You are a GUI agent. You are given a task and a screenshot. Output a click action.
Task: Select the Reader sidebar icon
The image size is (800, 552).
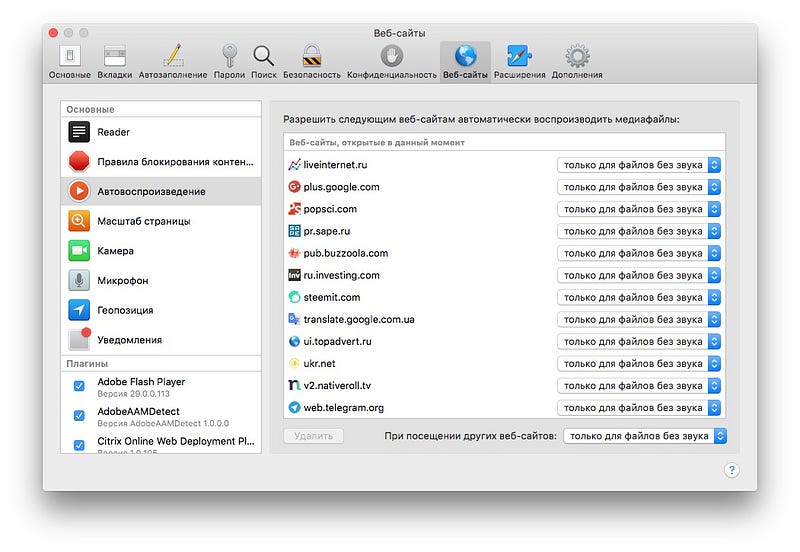79,132
